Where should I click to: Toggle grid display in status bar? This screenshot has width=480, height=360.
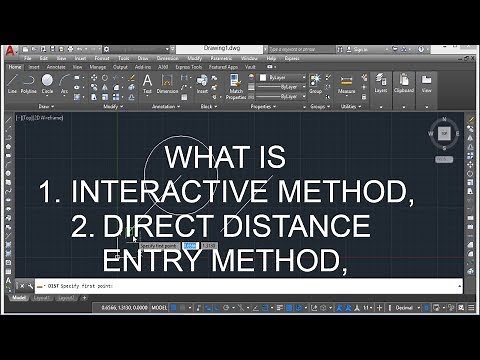[x=174, y=308]
